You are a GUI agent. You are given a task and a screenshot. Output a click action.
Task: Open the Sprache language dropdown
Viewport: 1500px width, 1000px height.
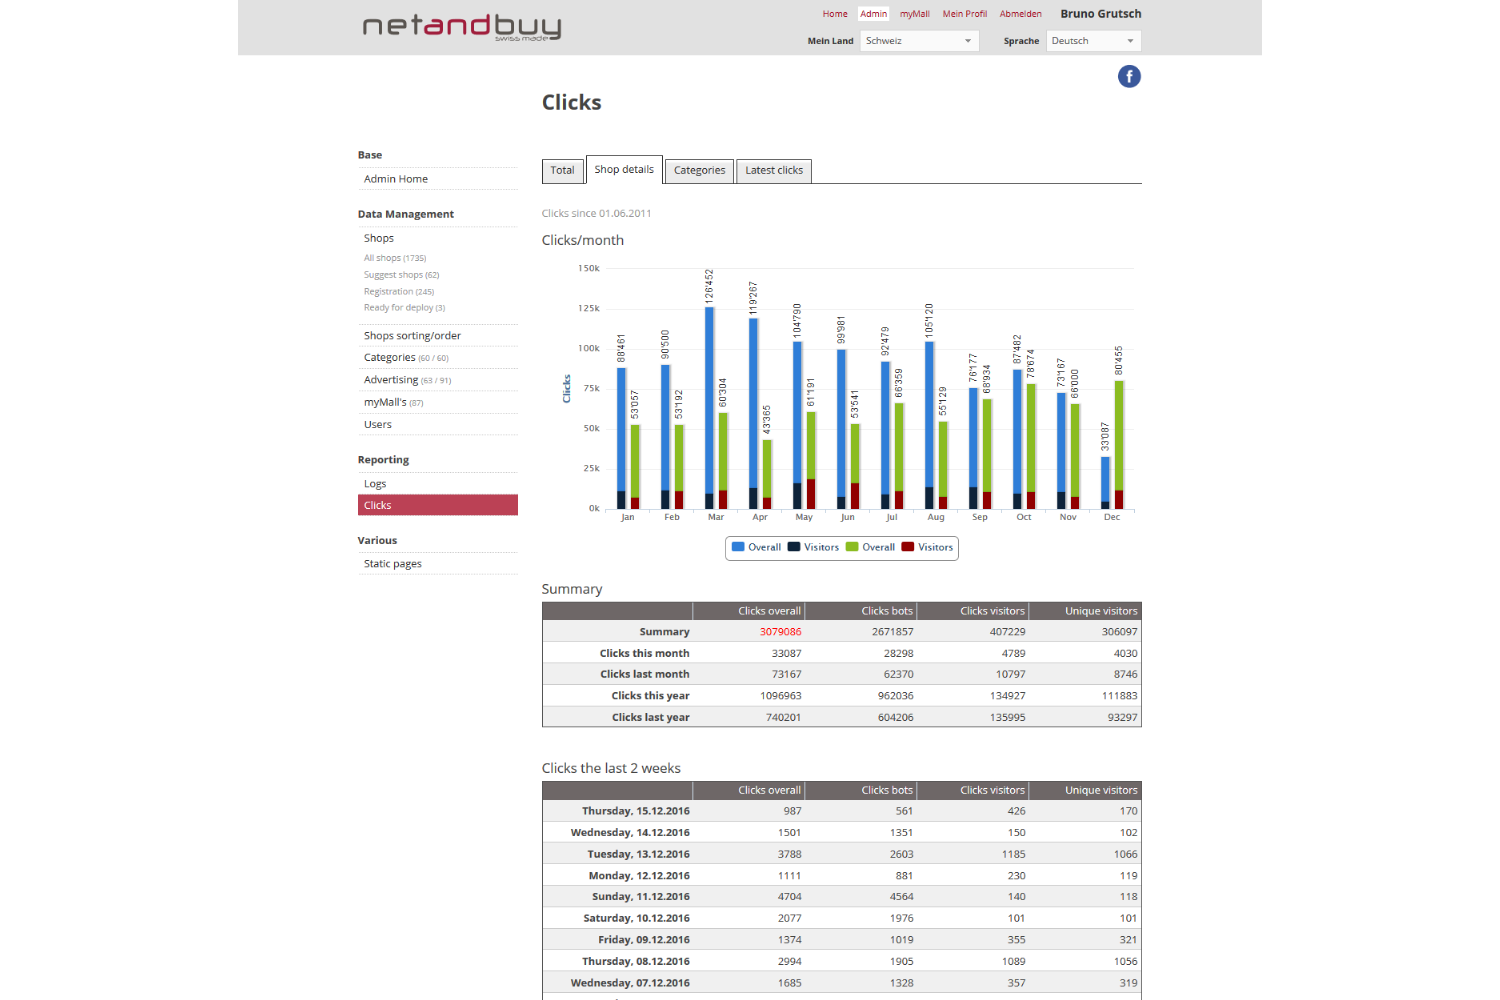(1093, 41)
